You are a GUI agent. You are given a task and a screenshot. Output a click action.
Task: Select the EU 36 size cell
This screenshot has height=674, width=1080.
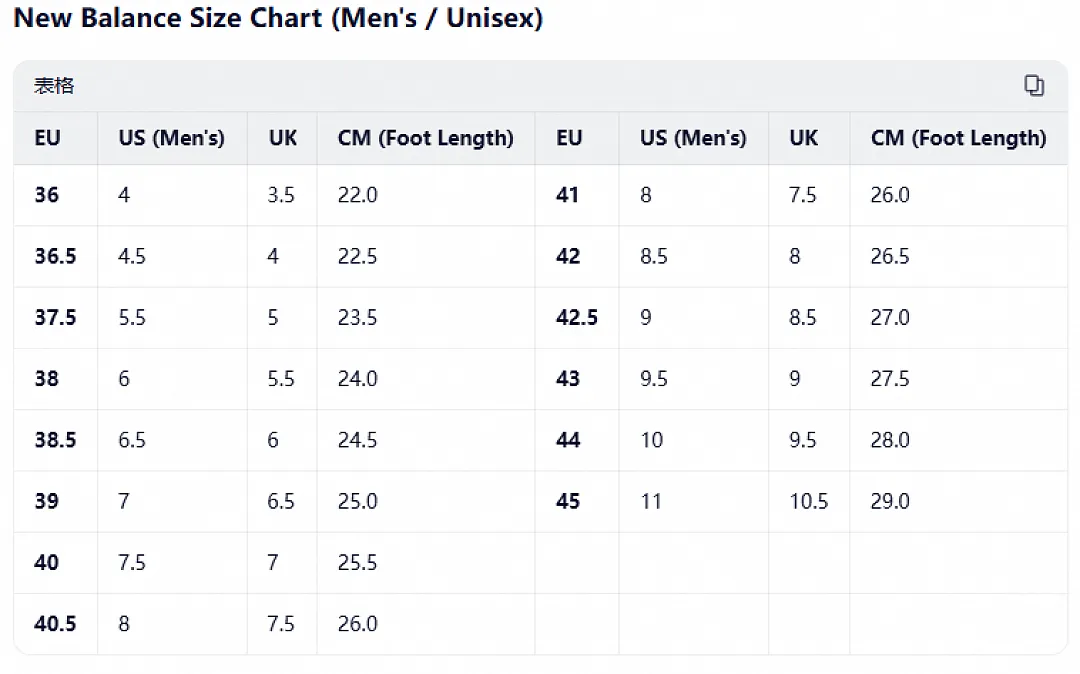[x=47, y=195]
